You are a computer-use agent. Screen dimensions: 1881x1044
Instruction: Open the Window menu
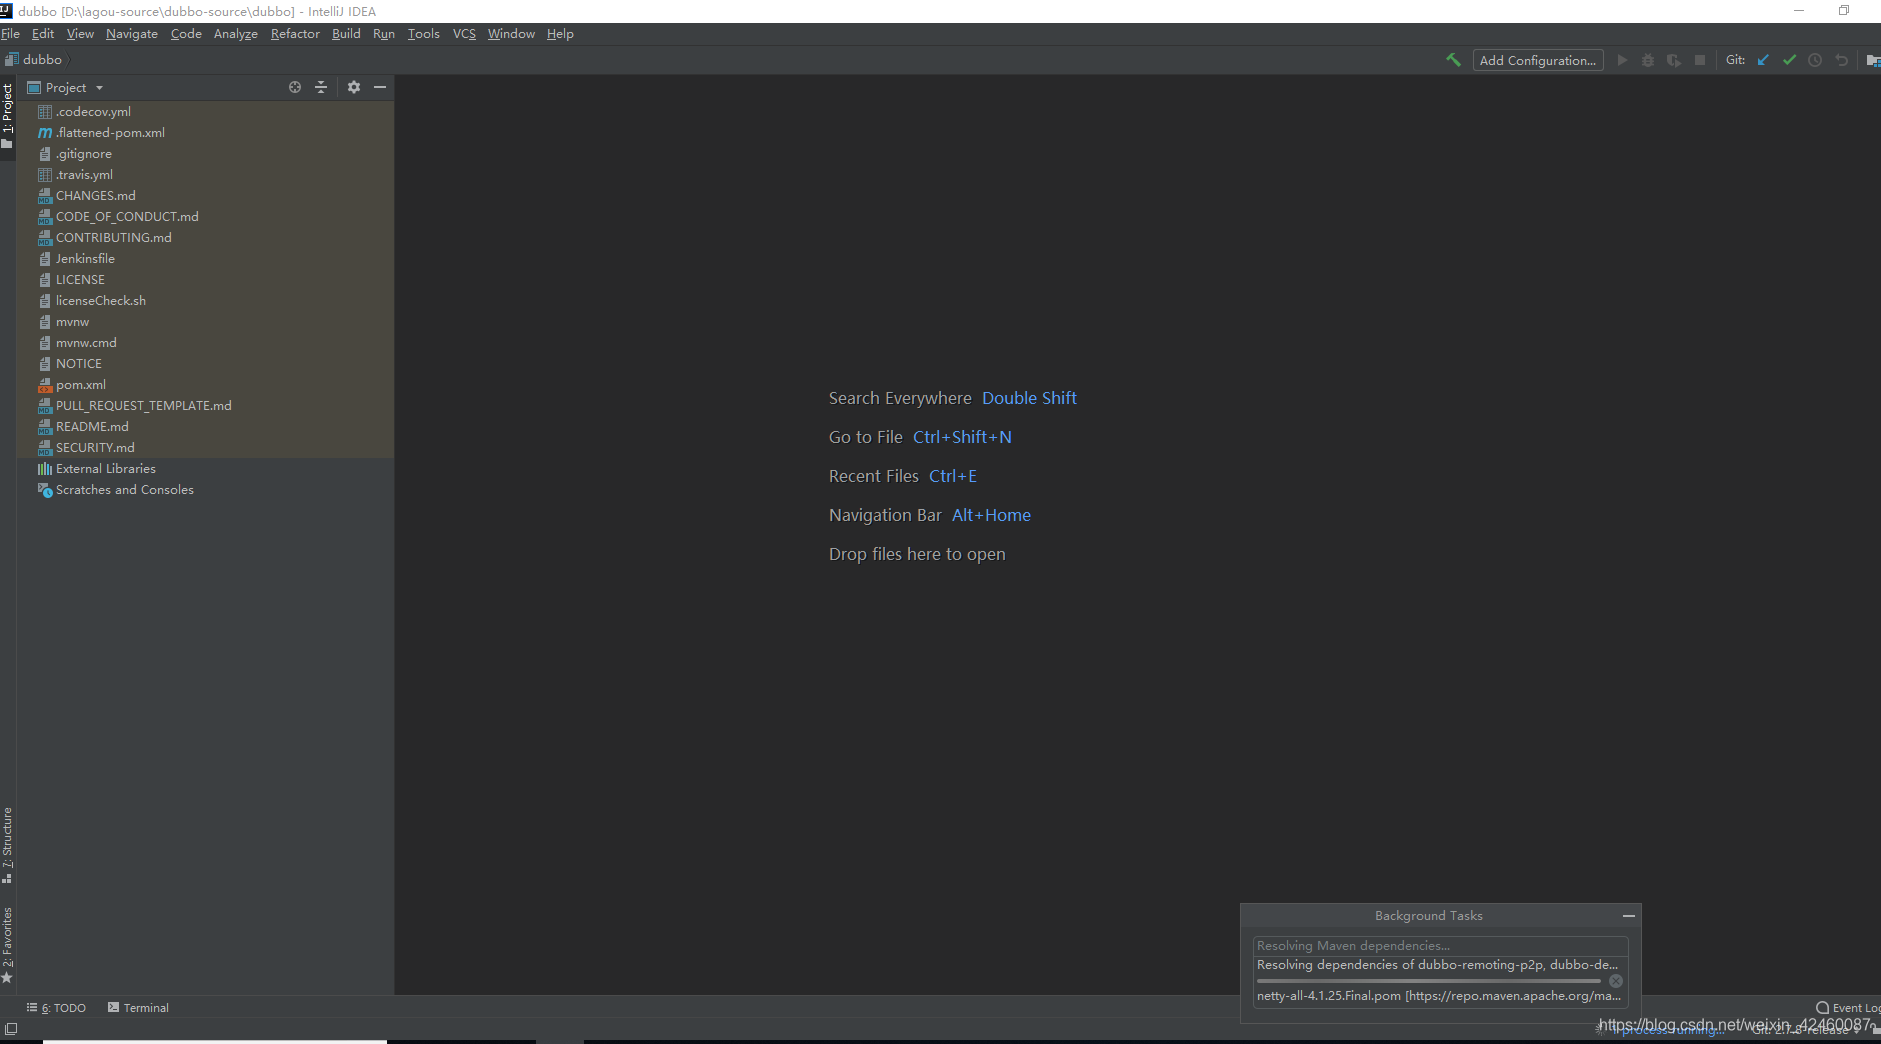(x=511, y=34)
